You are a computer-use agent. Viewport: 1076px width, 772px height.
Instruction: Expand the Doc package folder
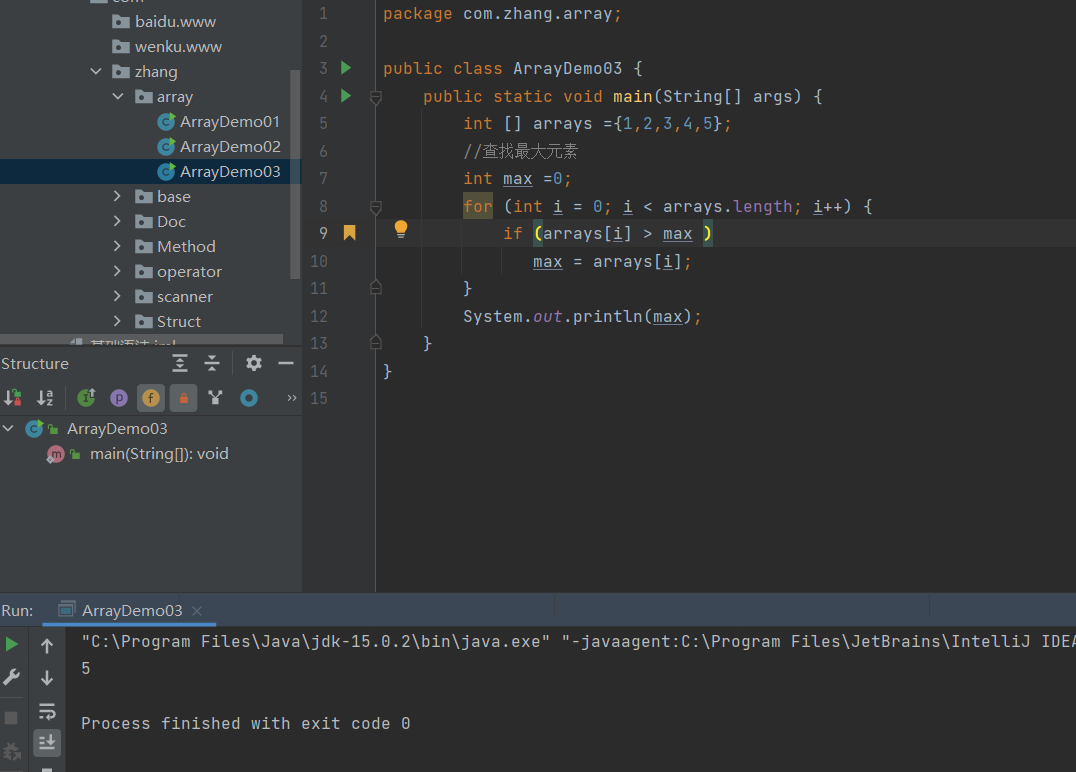click(117, 221)
